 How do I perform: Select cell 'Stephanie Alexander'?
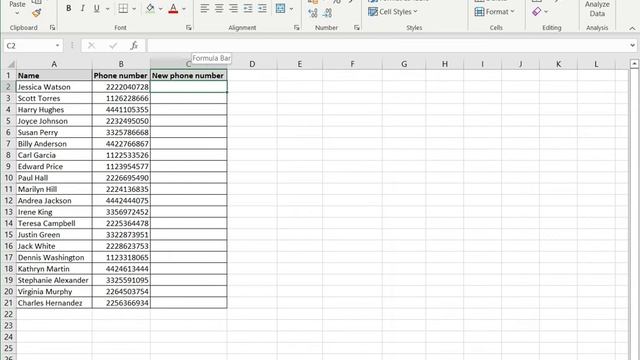point(54,280)
